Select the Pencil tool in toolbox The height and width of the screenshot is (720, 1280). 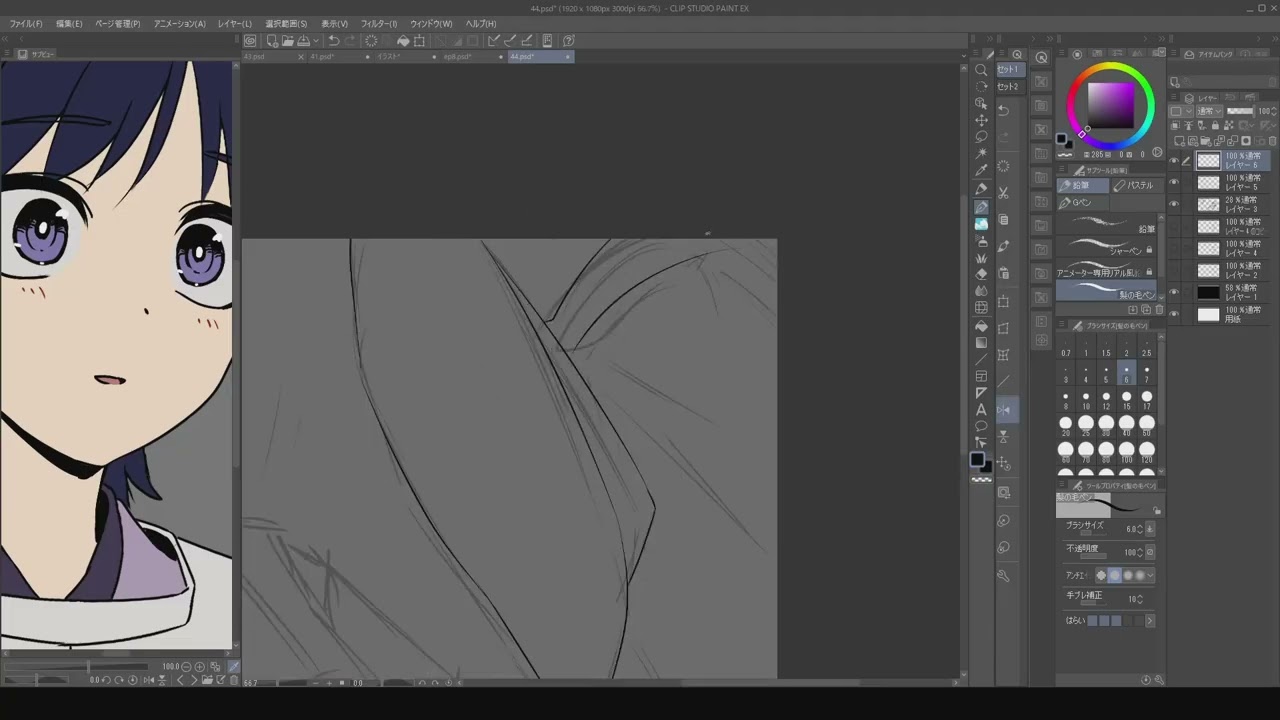pyautogui.click(x=981, y=207)
